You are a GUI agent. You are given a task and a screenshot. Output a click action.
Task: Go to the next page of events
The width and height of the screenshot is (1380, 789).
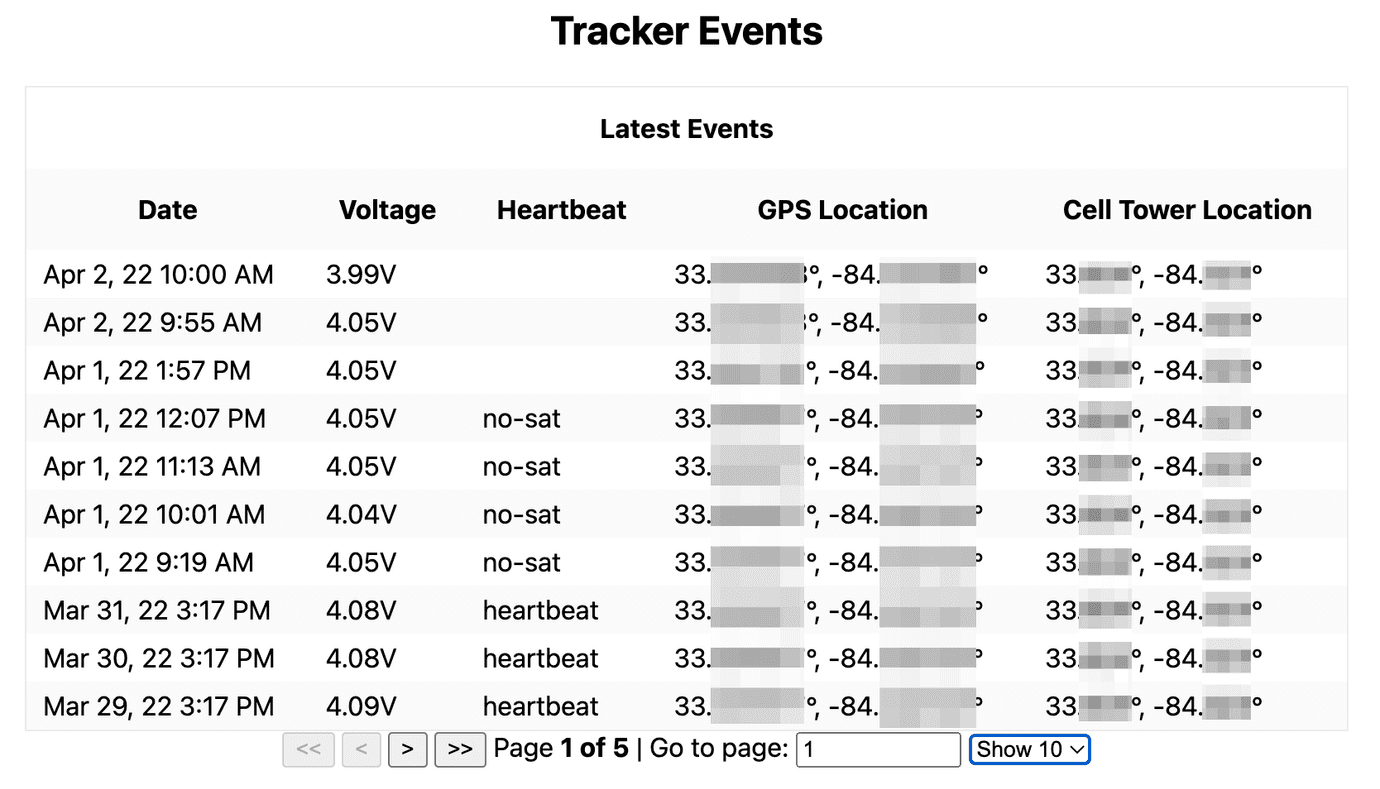pos(407,749)
